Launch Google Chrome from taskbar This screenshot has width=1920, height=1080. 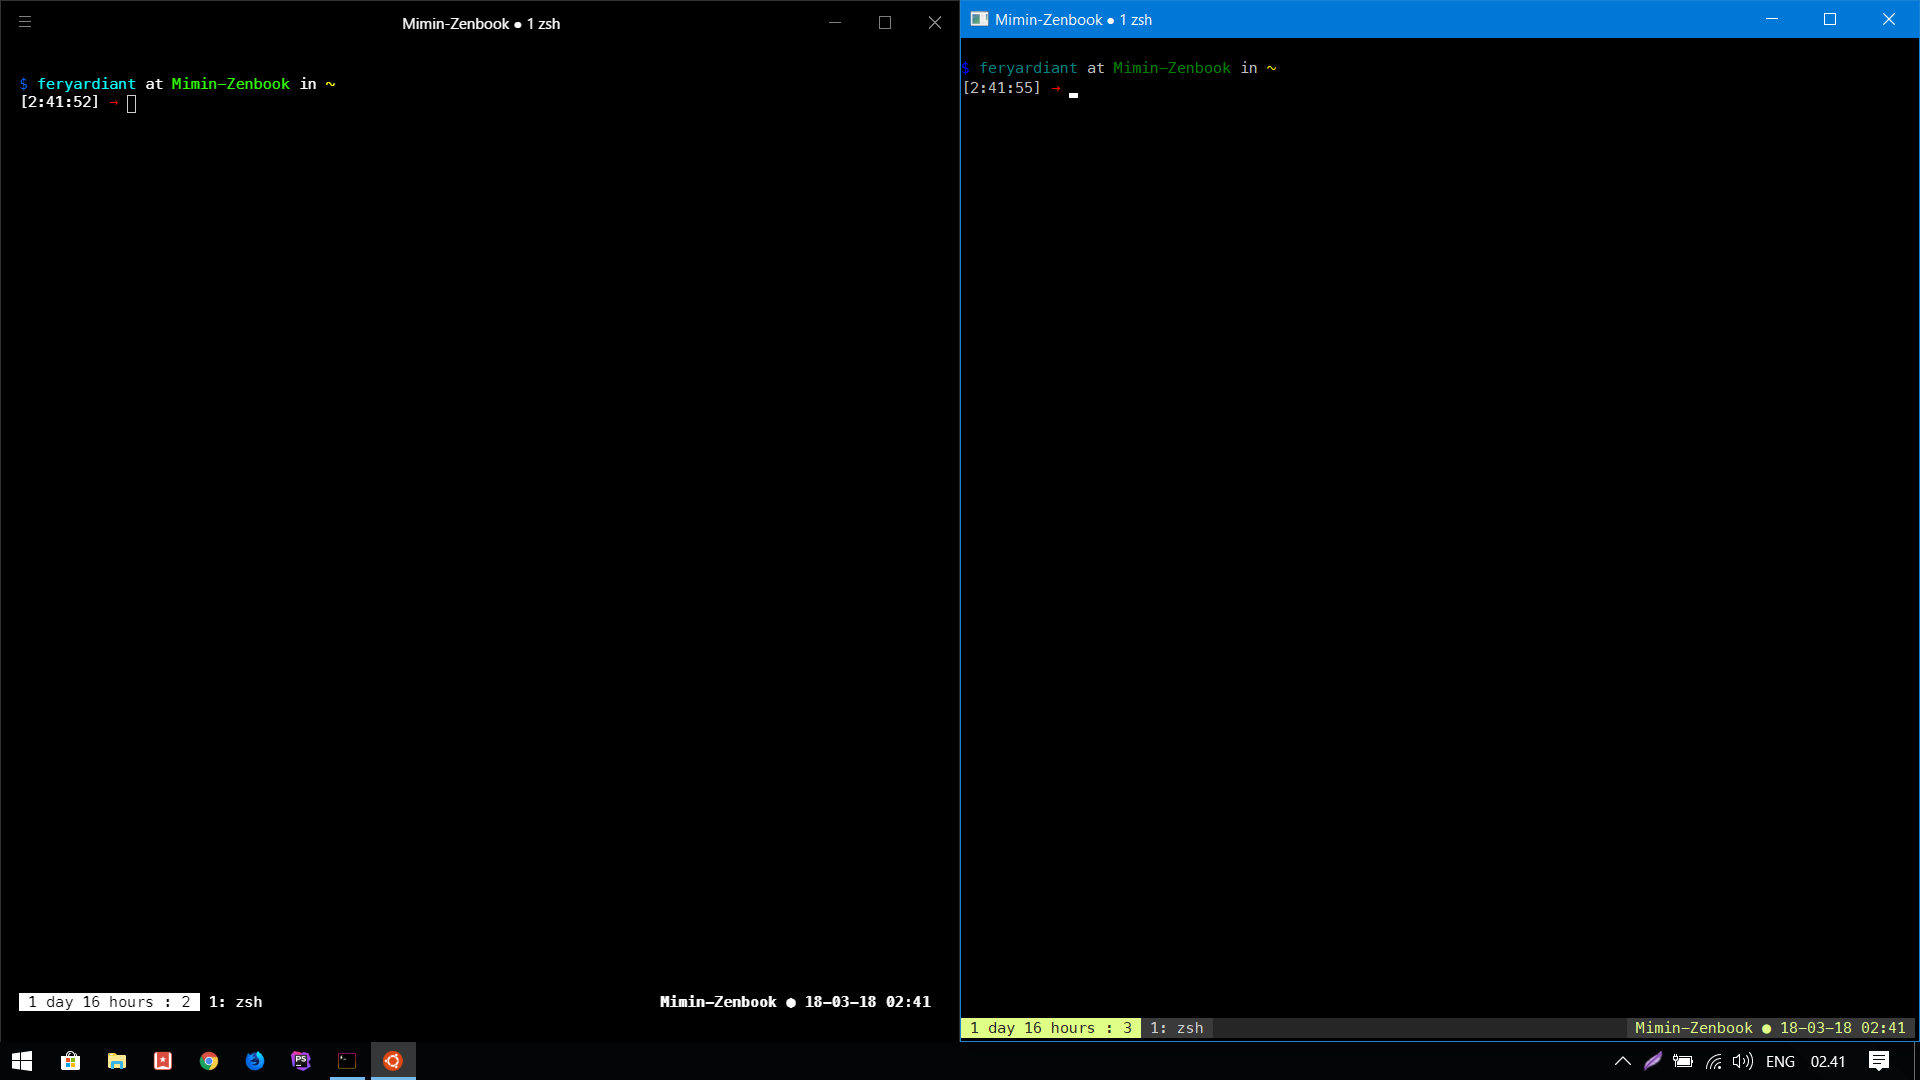click(209, 1061)
